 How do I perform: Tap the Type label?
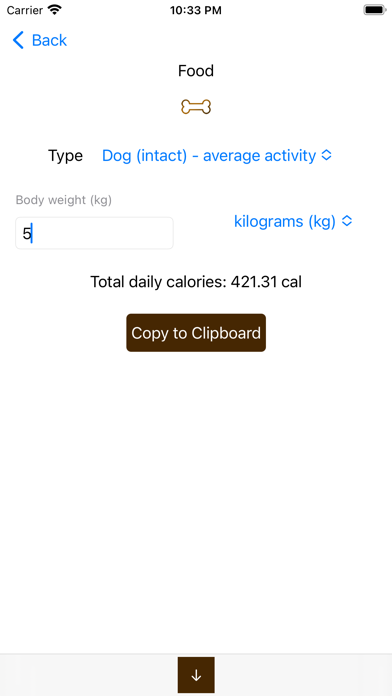coord(65,155)
